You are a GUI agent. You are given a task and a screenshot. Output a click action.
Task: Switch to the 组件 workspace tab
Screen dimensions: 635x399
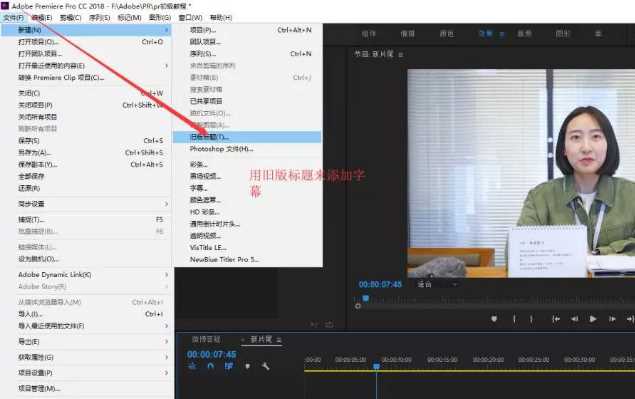click(369, 34)
